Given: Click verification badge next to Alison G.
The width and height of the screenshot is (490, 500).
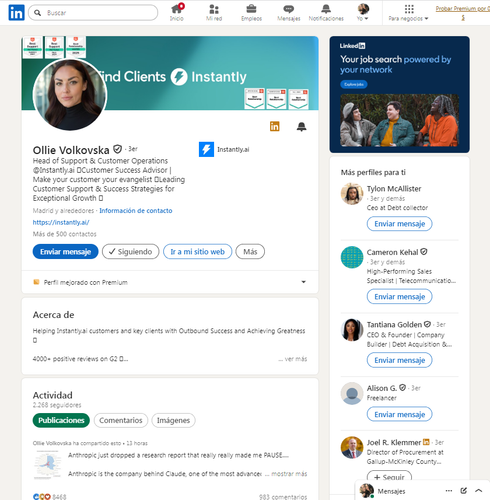Looking at the screenshot, I should point(402,388).
